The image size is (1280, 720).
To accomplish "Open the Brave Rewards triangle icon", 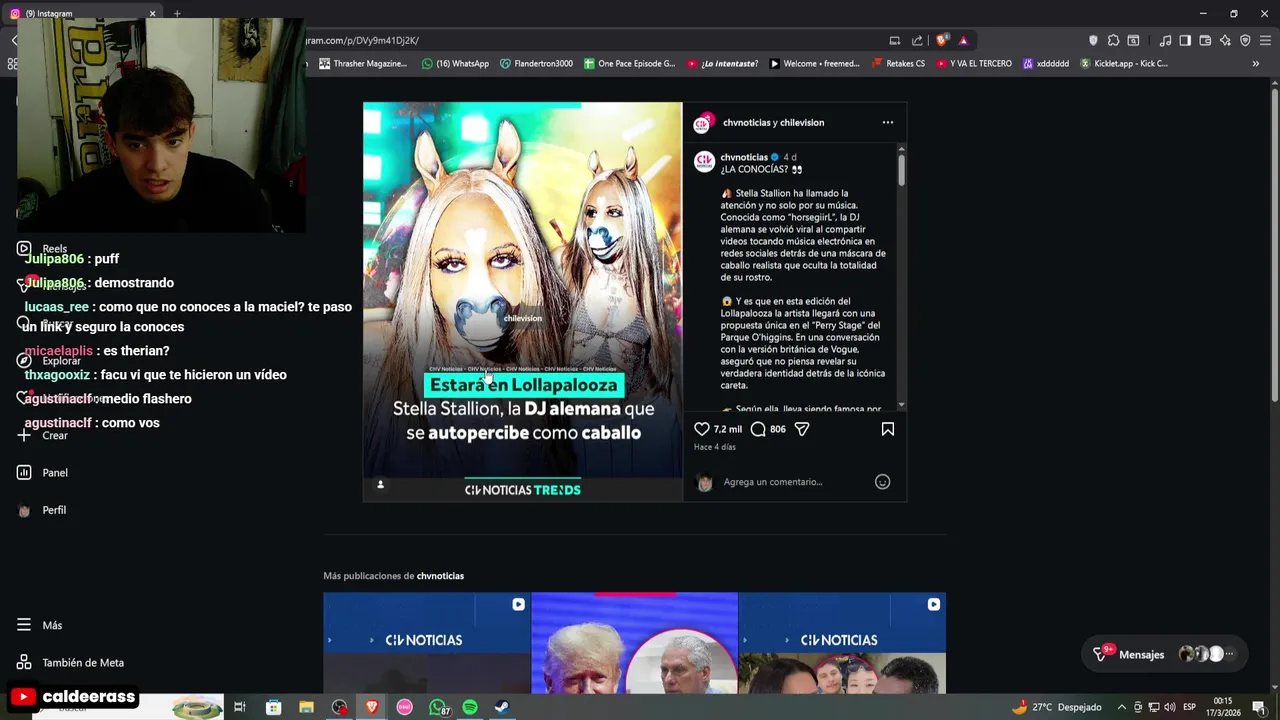I will coord(963,41).
